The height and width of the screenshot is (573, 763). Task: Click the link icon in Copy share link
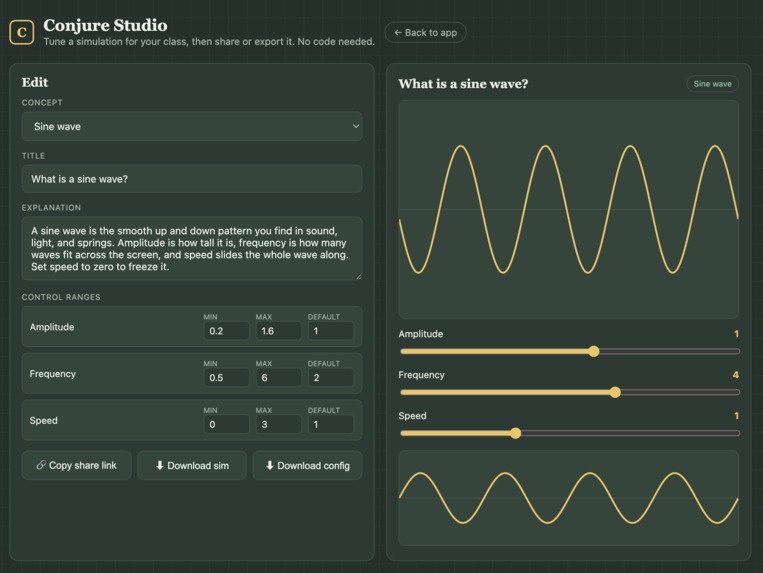[x=41, y=465]
